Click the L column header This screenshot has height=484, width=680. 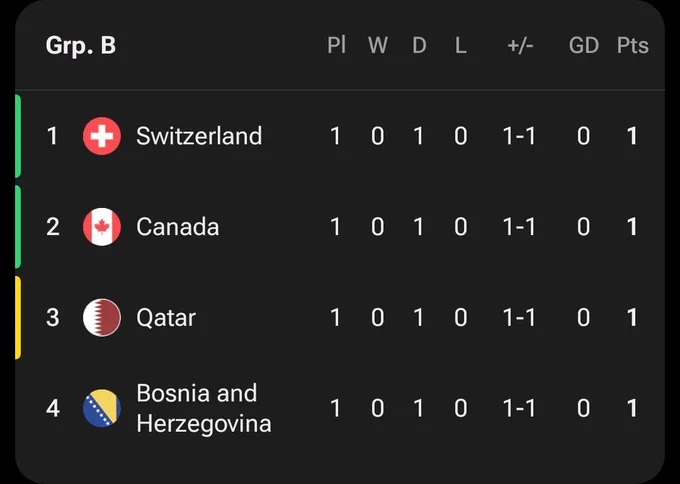pos(461,45)
